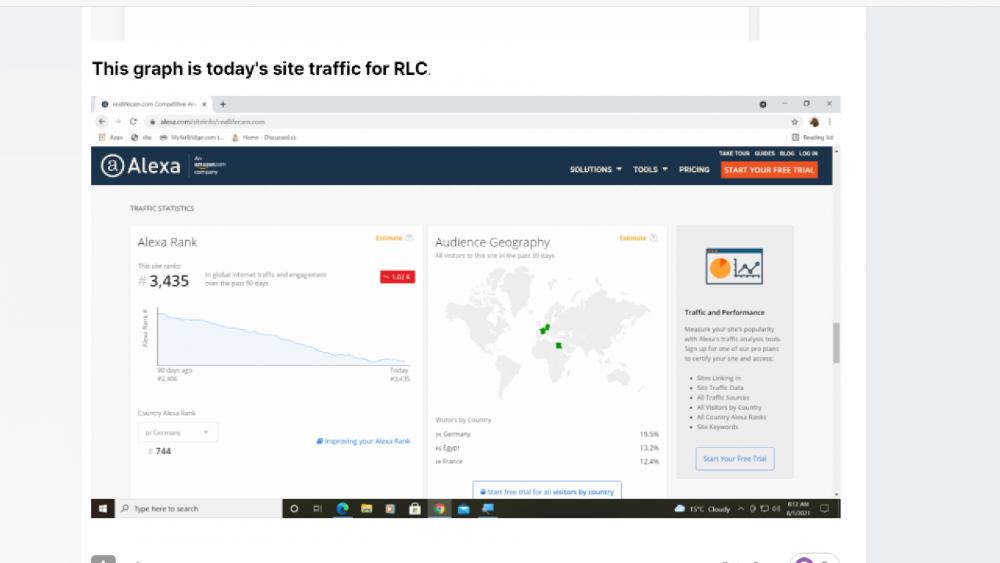
Task: Show hidden system tray icons
Action: point(740,509)
